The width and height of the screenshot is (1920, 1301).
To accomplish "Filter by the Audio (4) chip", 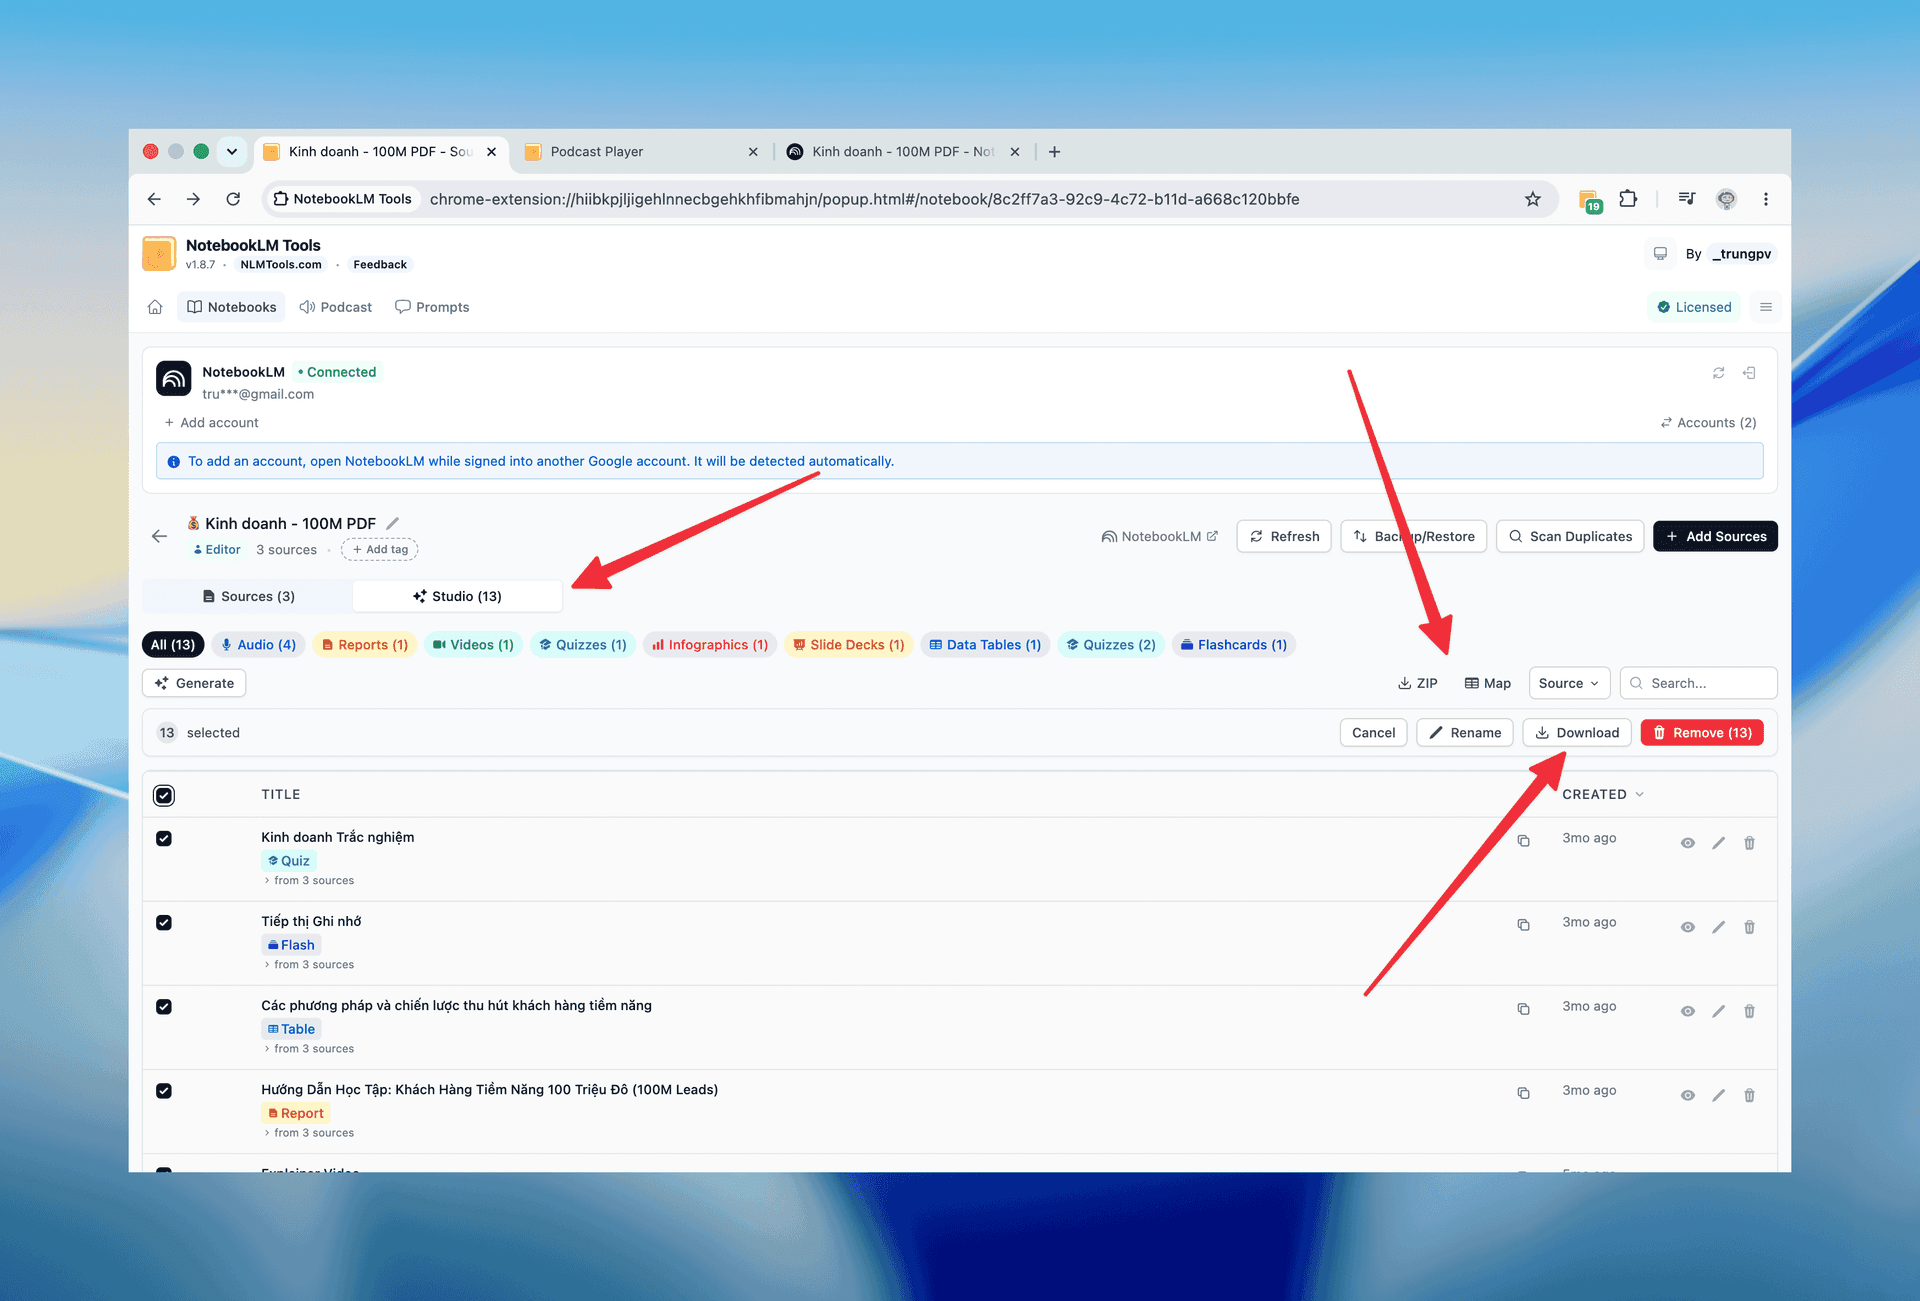I will click(258, 645).
